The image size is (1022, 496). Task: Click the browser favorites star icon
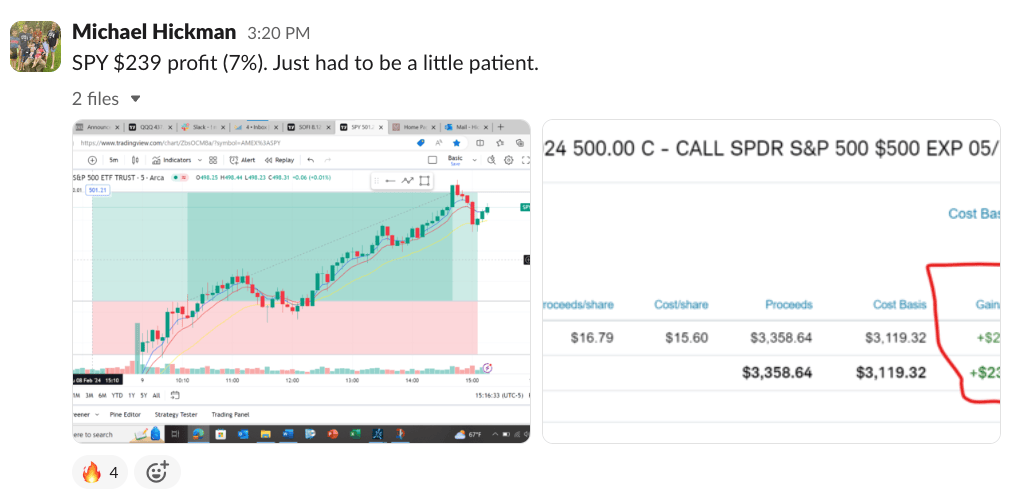click(456, 143)
